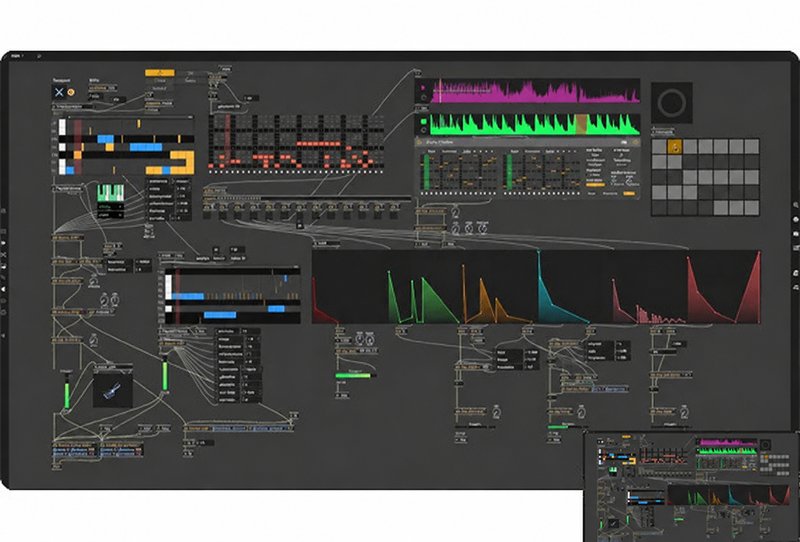Screen dimensions: 800x542
Task: Play the purple waveform clip
Action: click(423, 88)
